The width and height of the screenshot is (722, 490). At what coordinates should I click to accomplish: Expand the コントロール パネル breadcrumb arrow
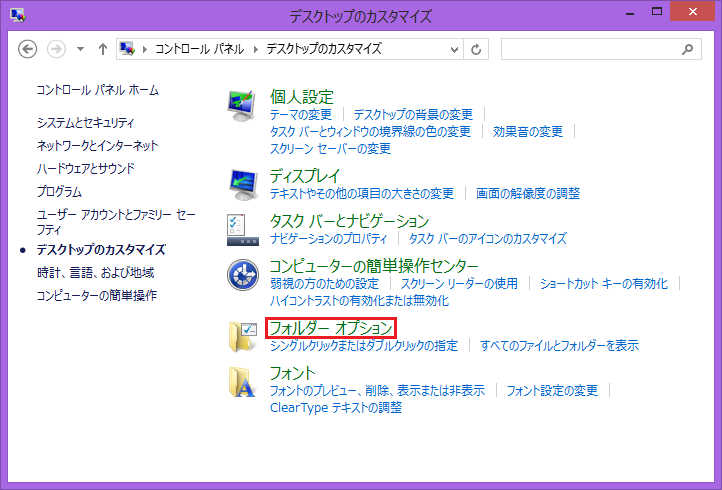click(258, 49)
